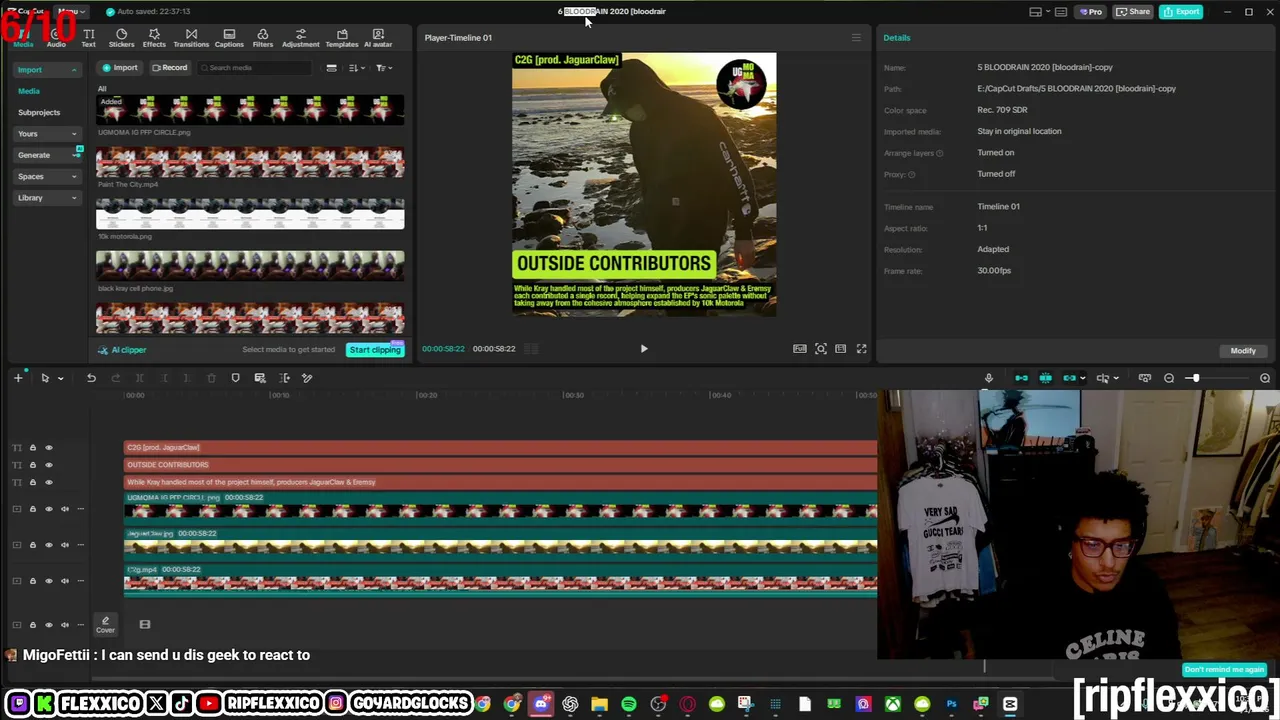Image resolution: width=1280 pixels, height=720 pixels.
Task: Open the Captions panel
Action: tap(229, 38)
